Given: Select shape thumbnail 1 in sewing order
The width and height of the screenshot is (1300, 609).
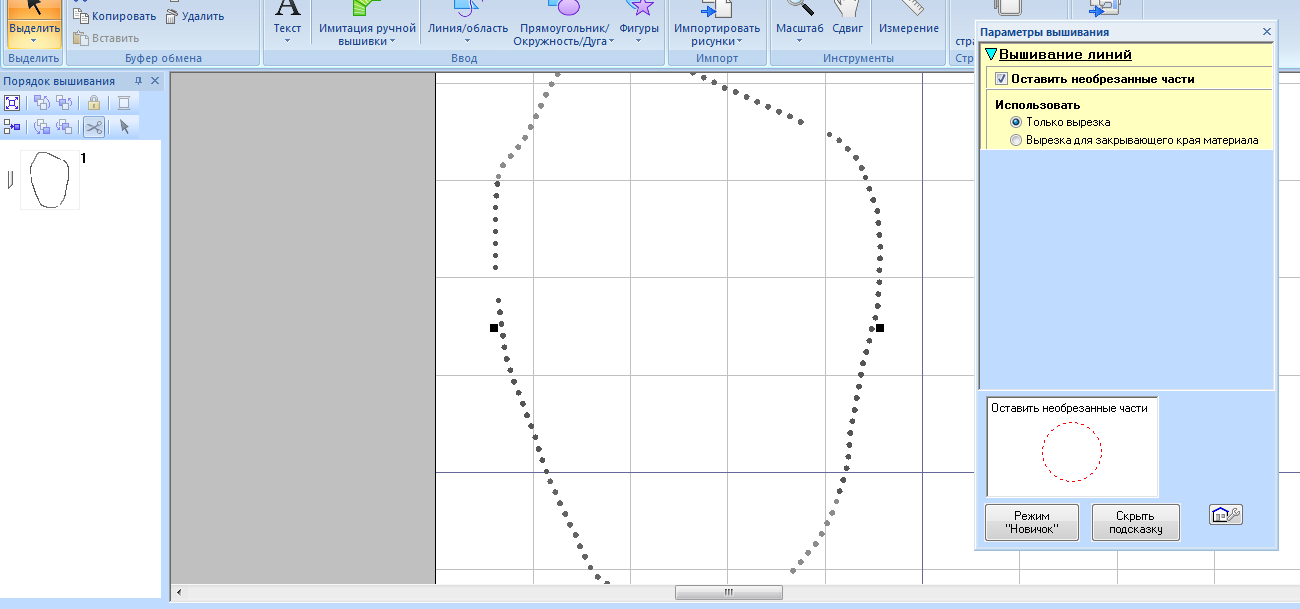Looking at the screenshot, I should click(49, 180).
